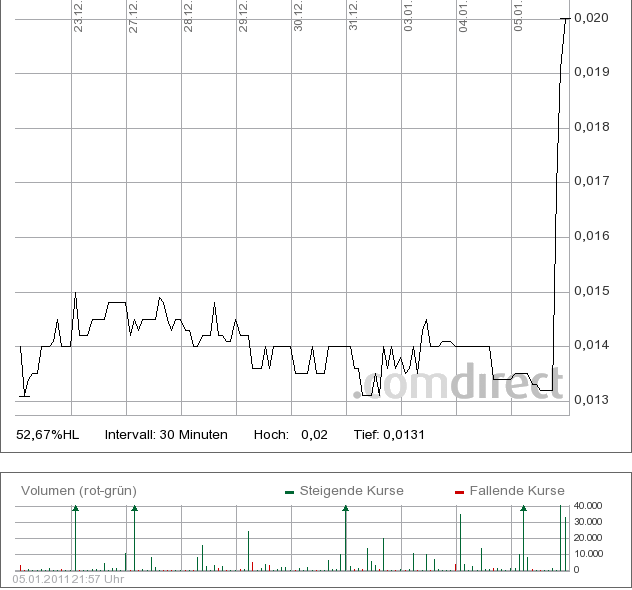Click the leftmost green volume spike arrow
Screen dimensions: 632x590
coord(74,509)
